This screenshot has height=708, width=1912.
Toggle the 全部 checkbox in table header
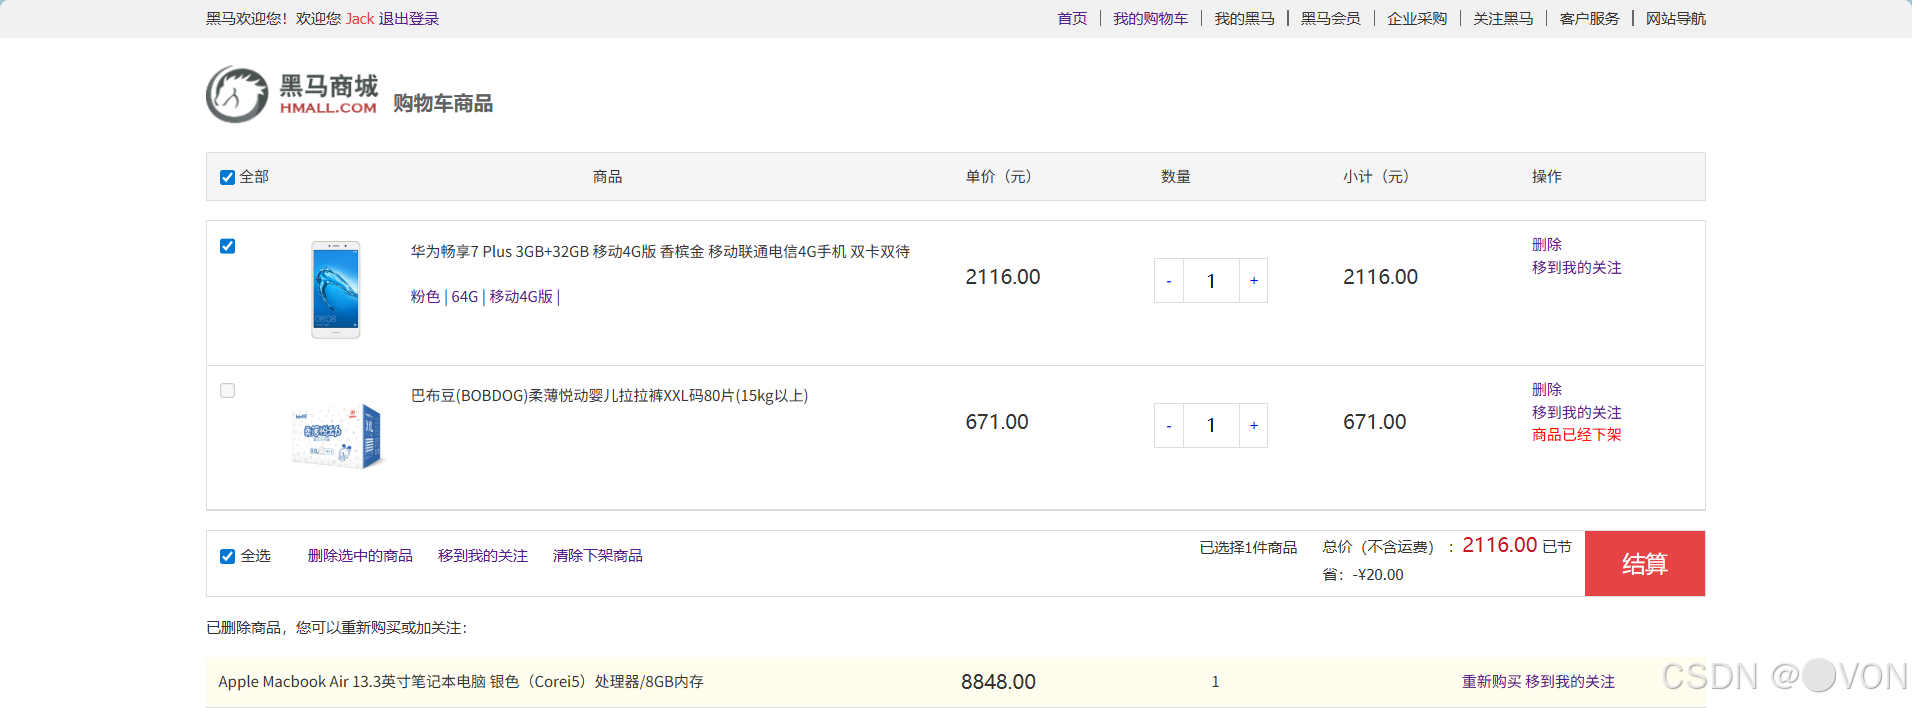click(x=227, y=177)
